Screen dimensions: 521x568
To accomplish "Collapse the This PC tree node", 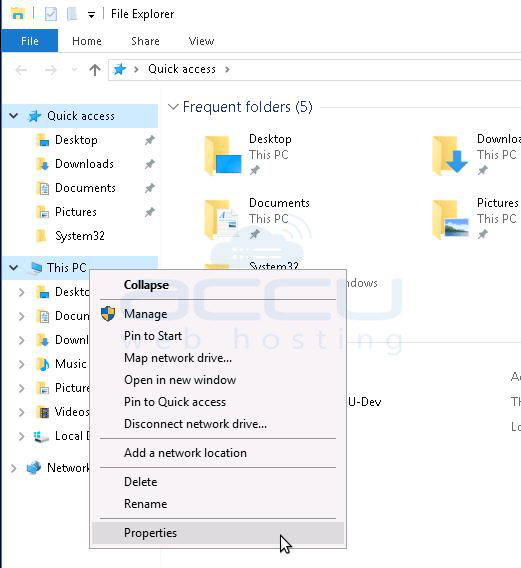I will point(13,268).
